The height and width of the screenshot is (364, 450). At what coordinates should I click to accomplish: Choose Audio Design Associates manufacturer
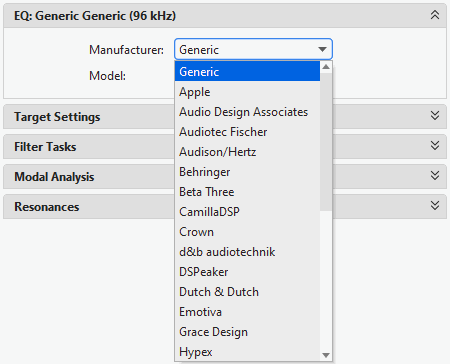click(x=247, y=112)
